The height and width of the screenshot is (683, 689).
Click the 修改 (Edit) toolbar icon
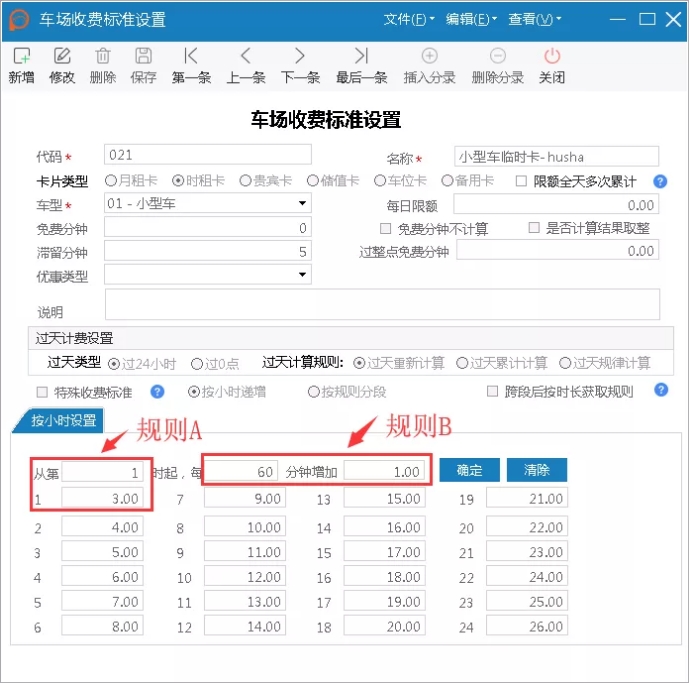point(62,56)
